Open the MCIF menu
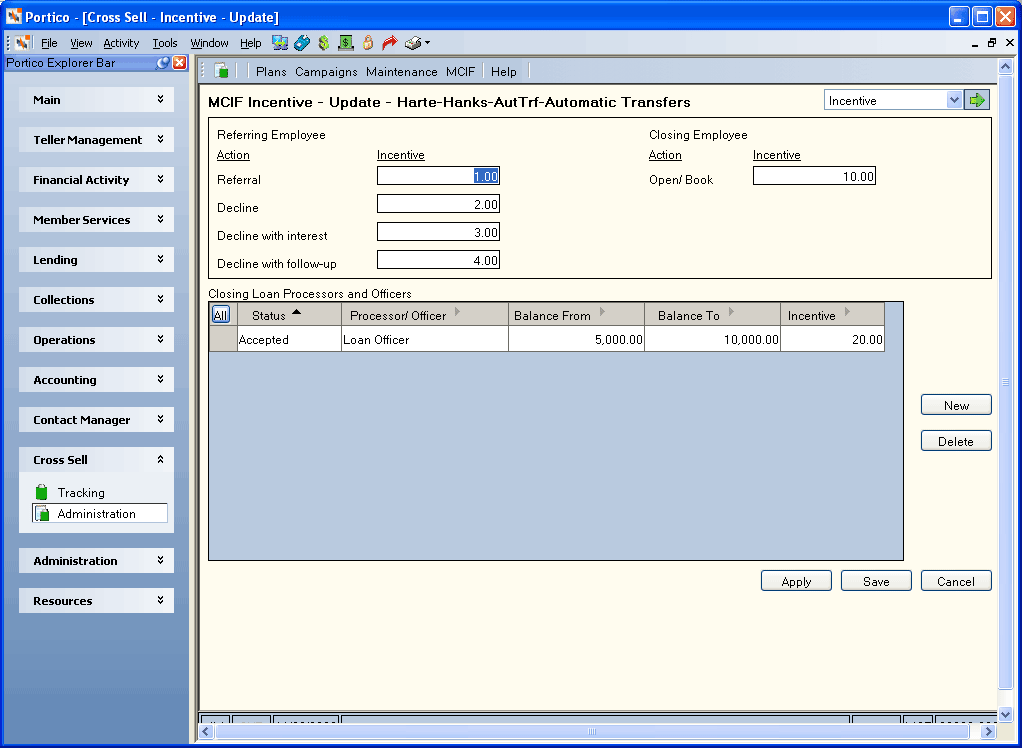Screen dimensions: 1022x748 pyautogui.click(x=460, y=72)
